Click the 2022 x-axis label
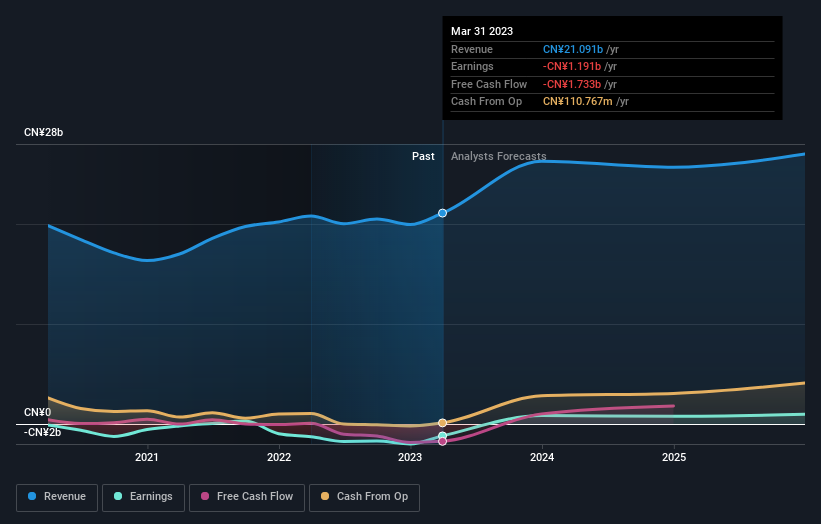 pos(279,458)
